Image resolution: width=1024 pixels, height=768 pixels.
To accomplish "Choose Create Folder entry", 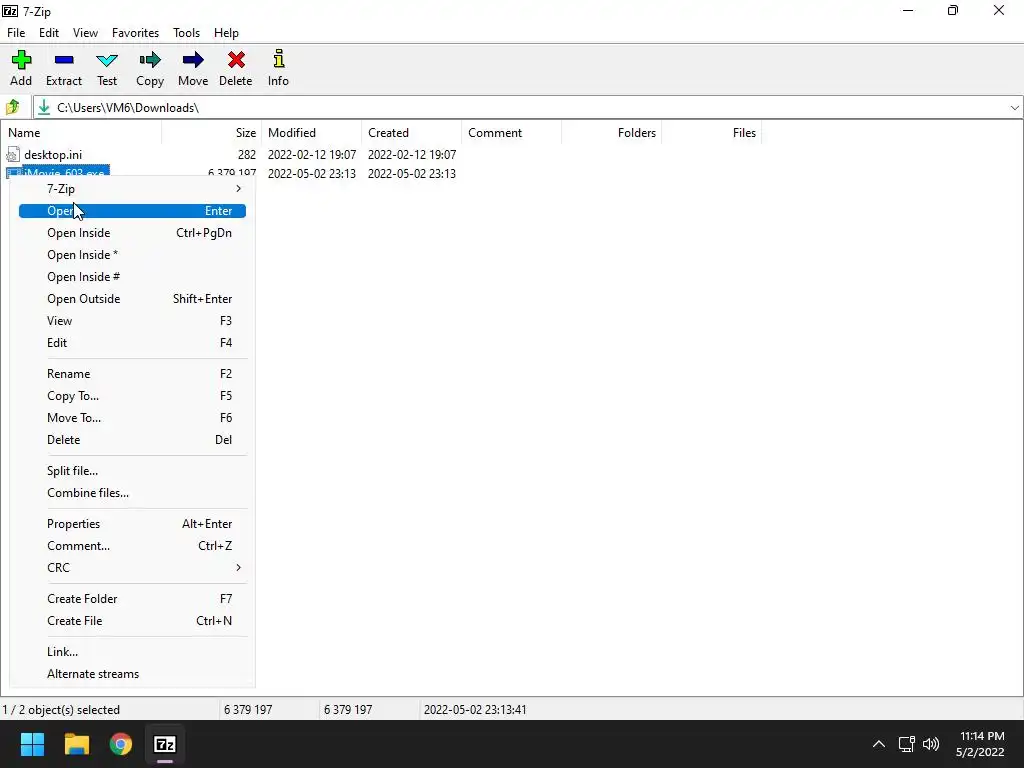I will click(133, 599).
